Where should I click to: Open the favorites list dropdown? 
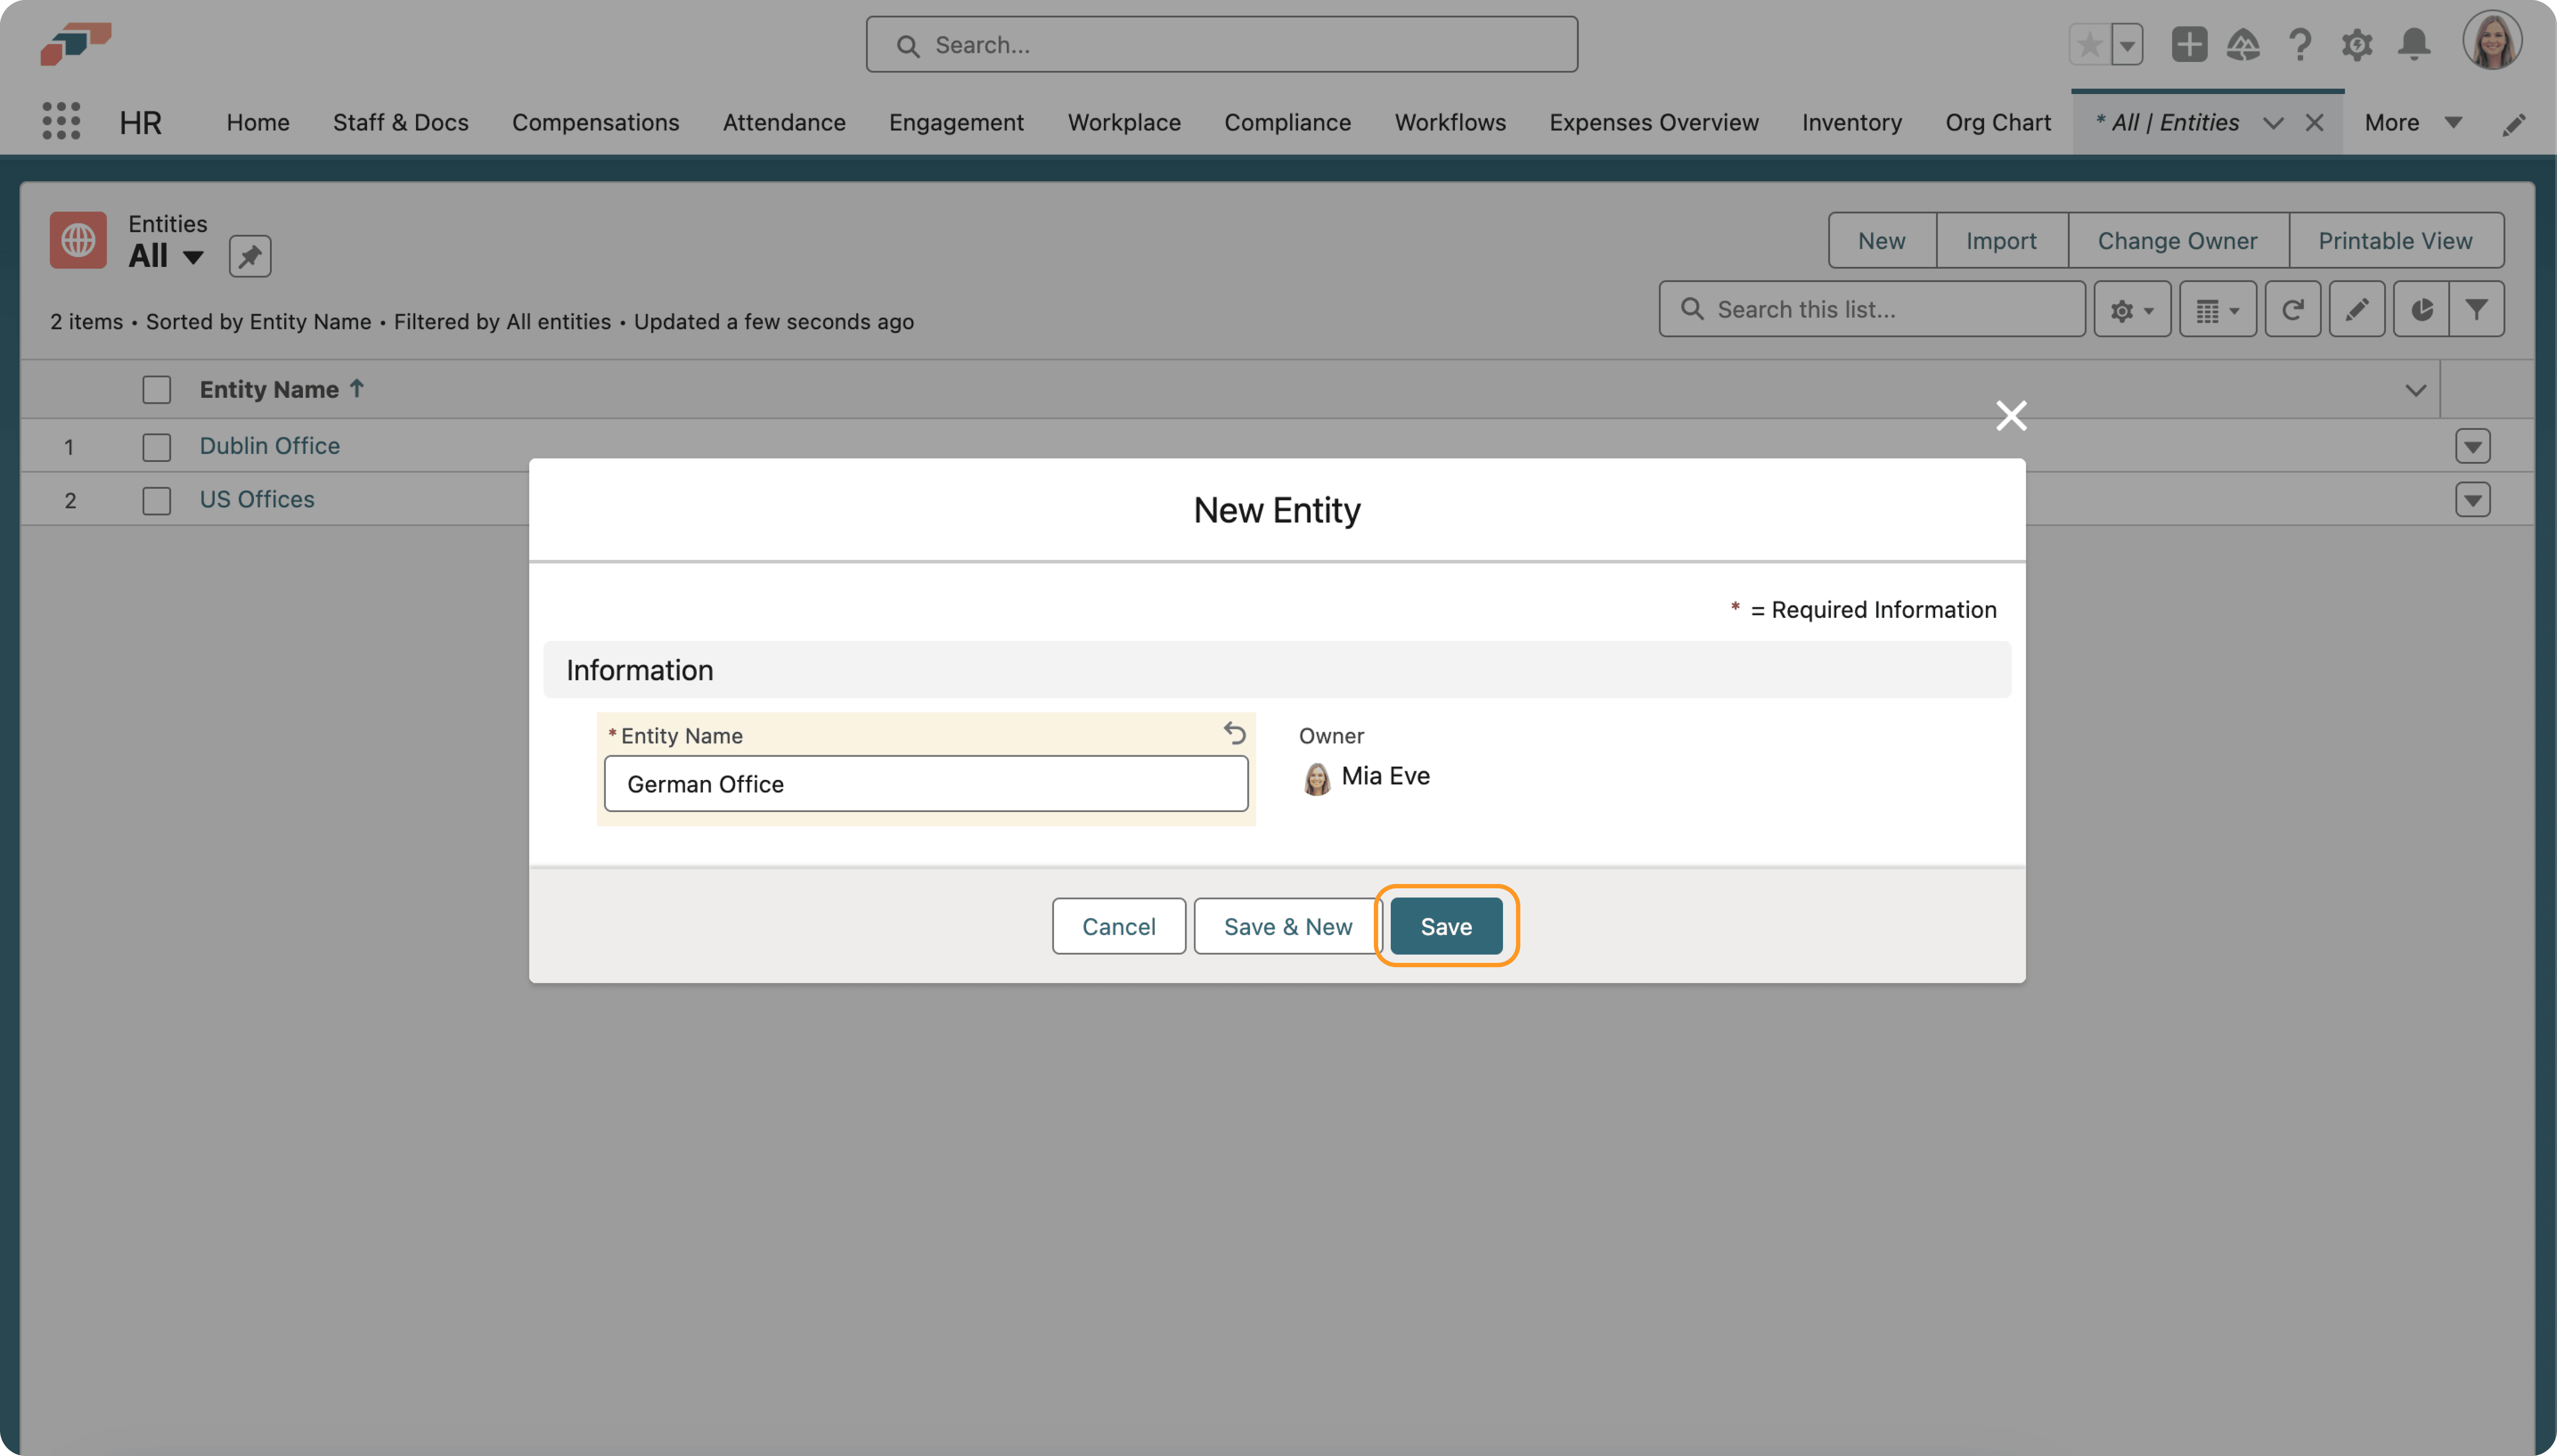pyautogui.click(x=2127, y=44)
